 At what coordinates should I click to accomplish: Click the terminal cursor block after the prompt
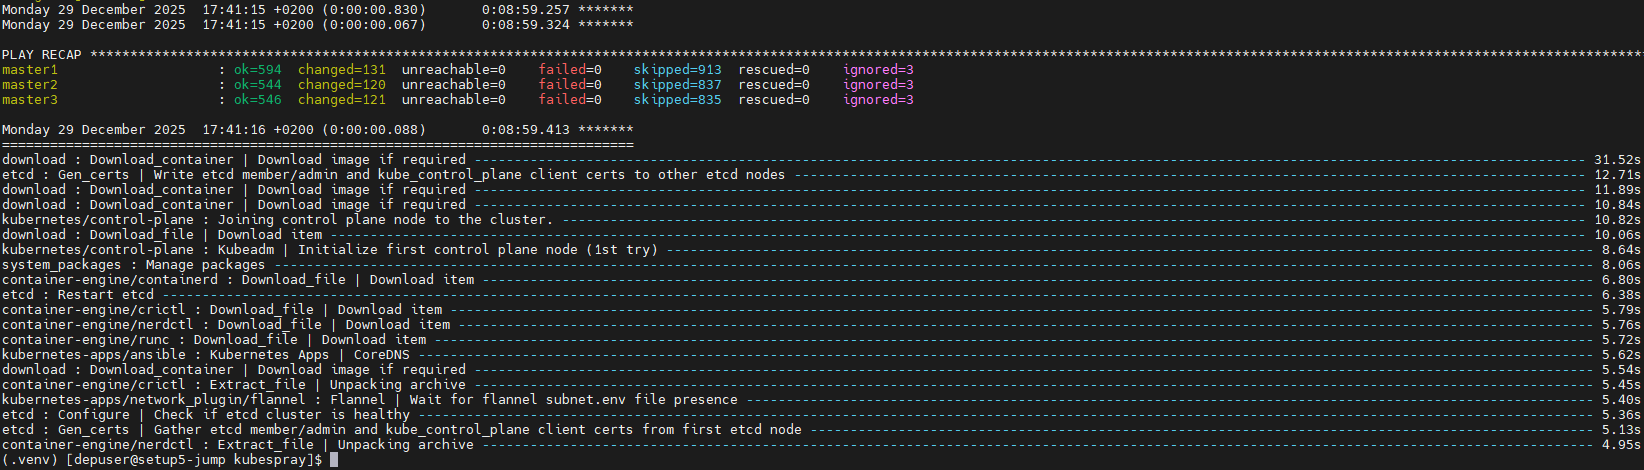click(x=334, y=460)
